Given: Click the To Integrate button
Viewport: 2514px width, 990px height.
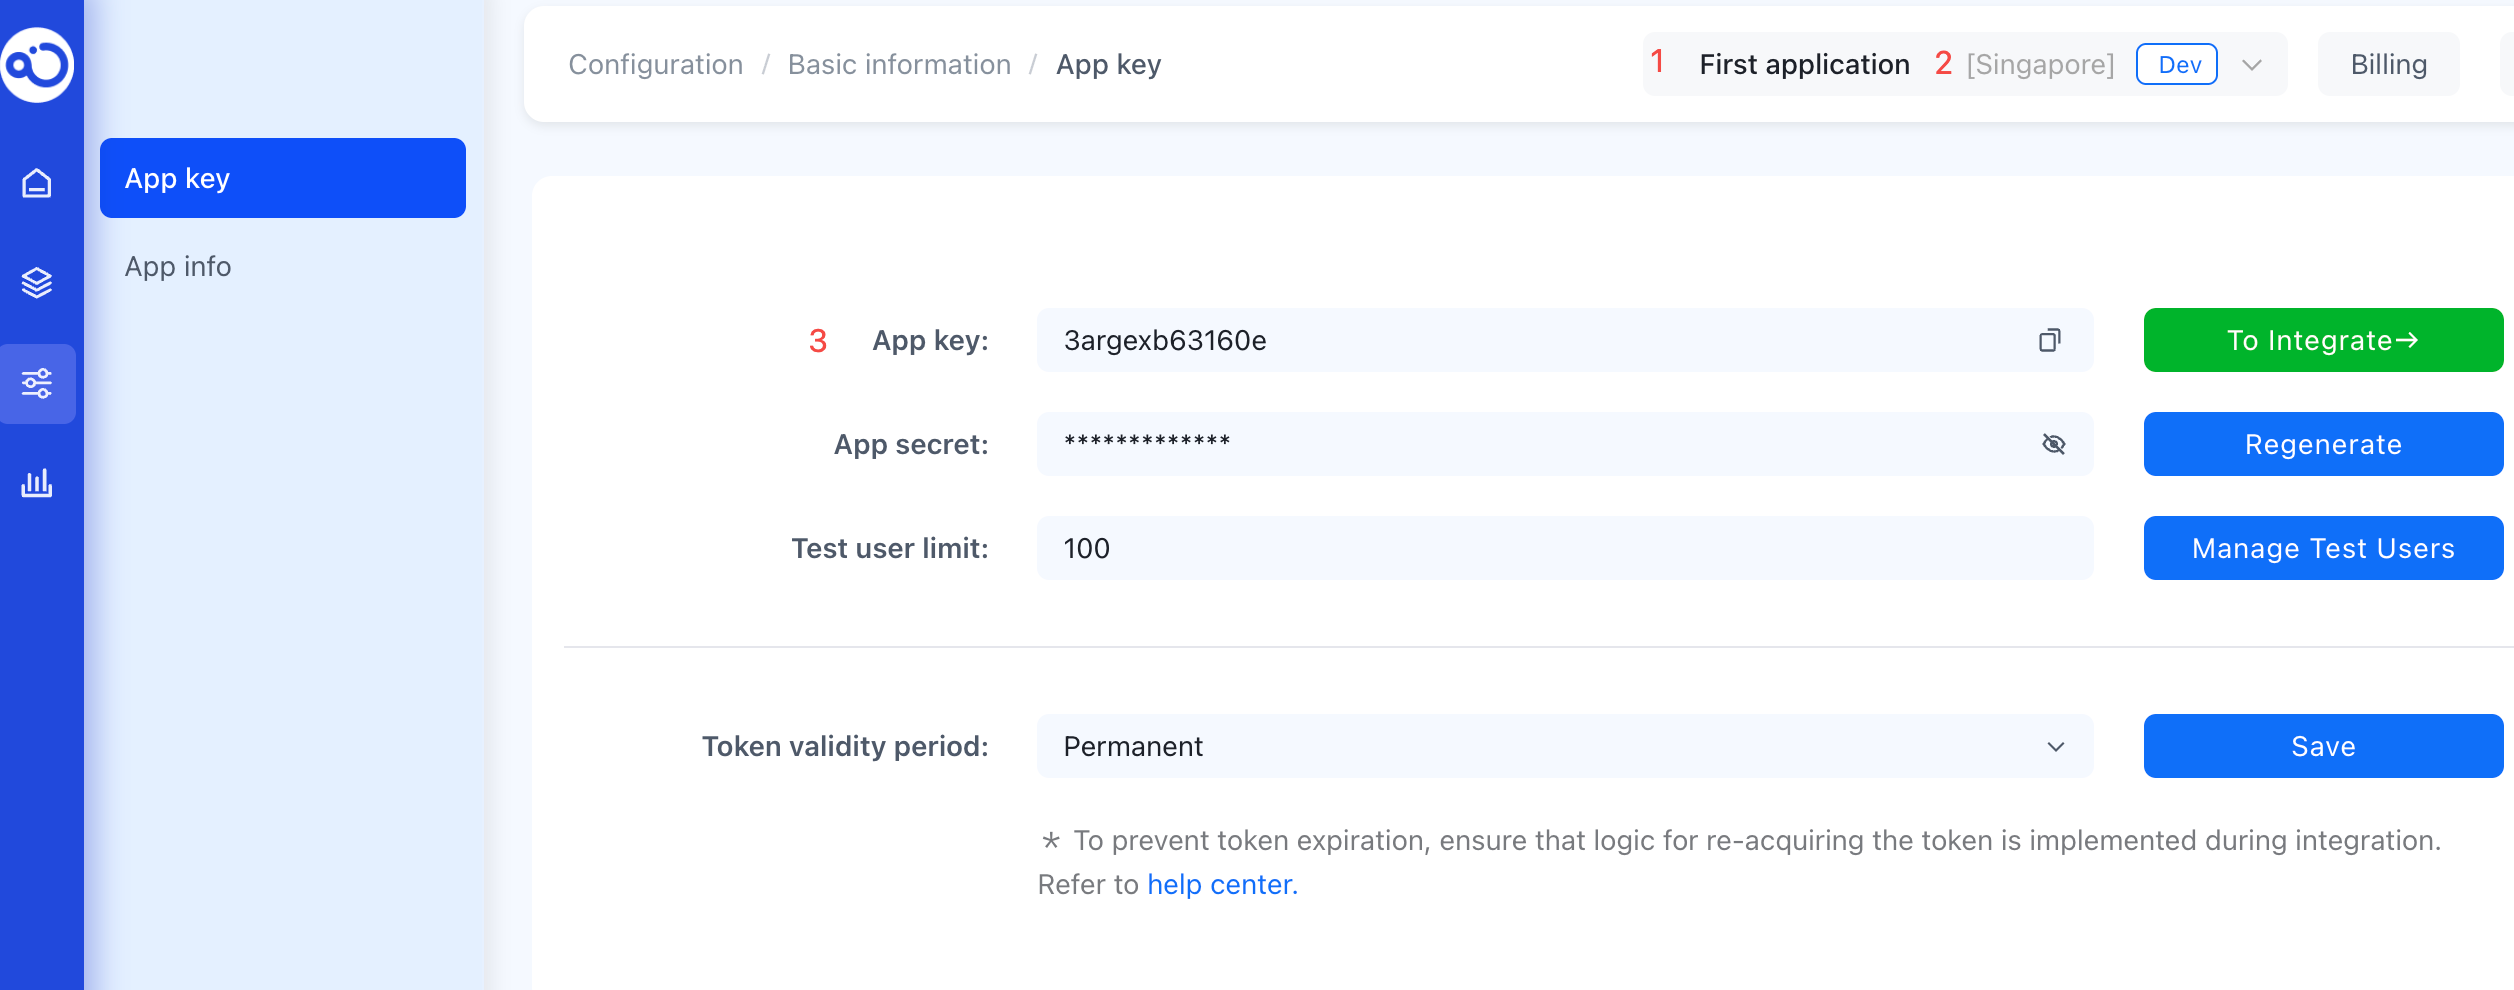Looking at the screenshot, I should click(2323, 340).
